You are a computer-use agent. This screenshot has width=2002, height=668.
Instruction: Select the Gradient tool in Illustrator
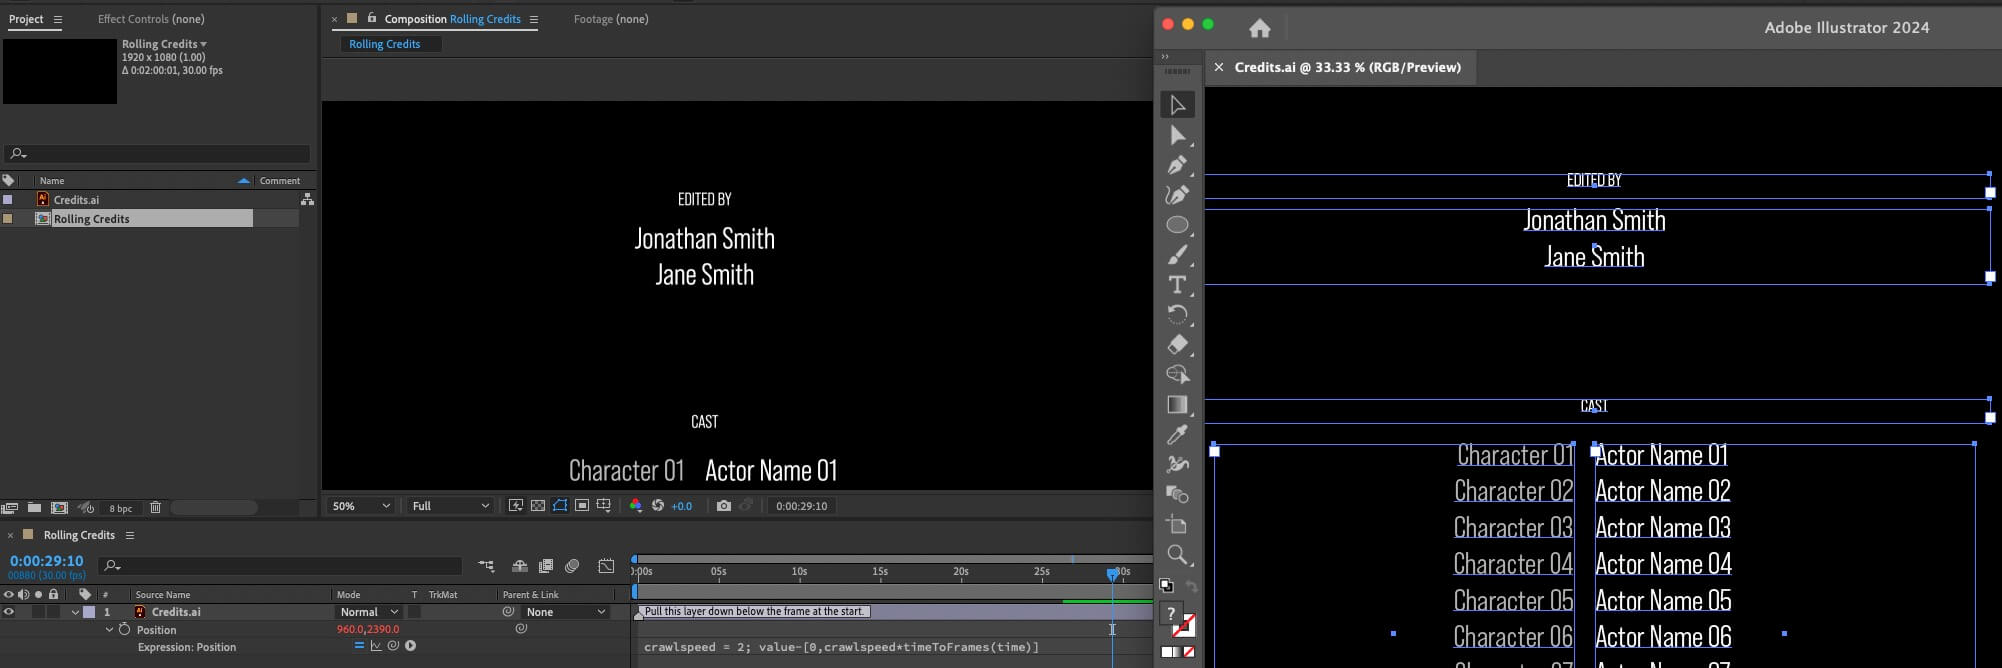1177,404
